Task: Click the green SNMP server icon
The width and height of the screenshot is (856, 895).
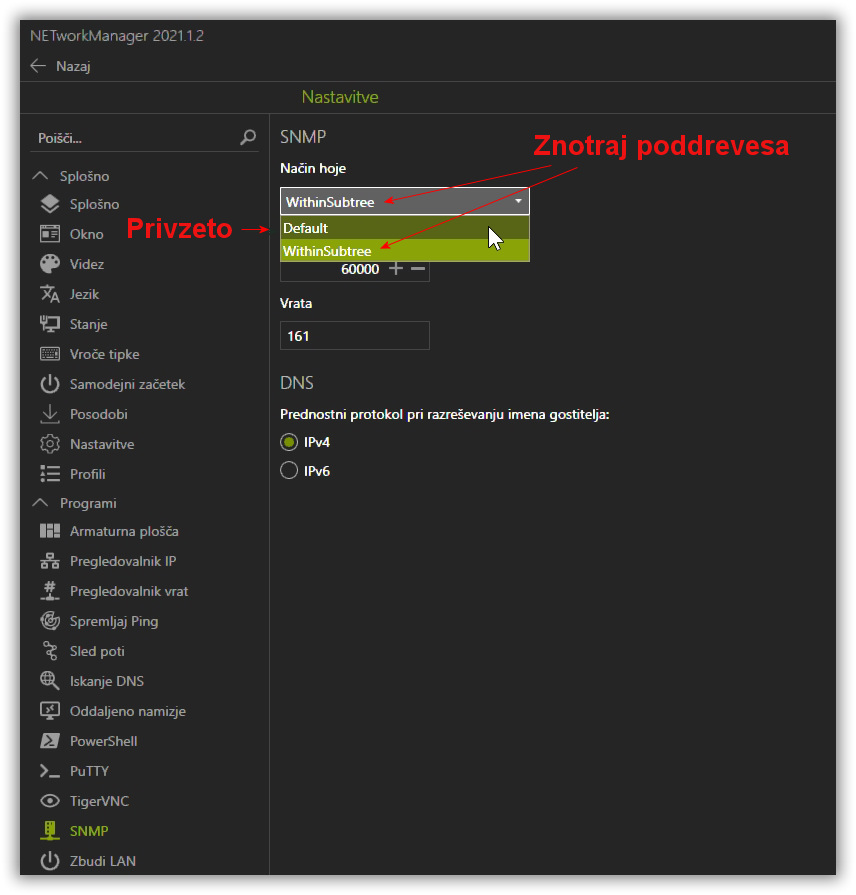Action: point(50,831)
